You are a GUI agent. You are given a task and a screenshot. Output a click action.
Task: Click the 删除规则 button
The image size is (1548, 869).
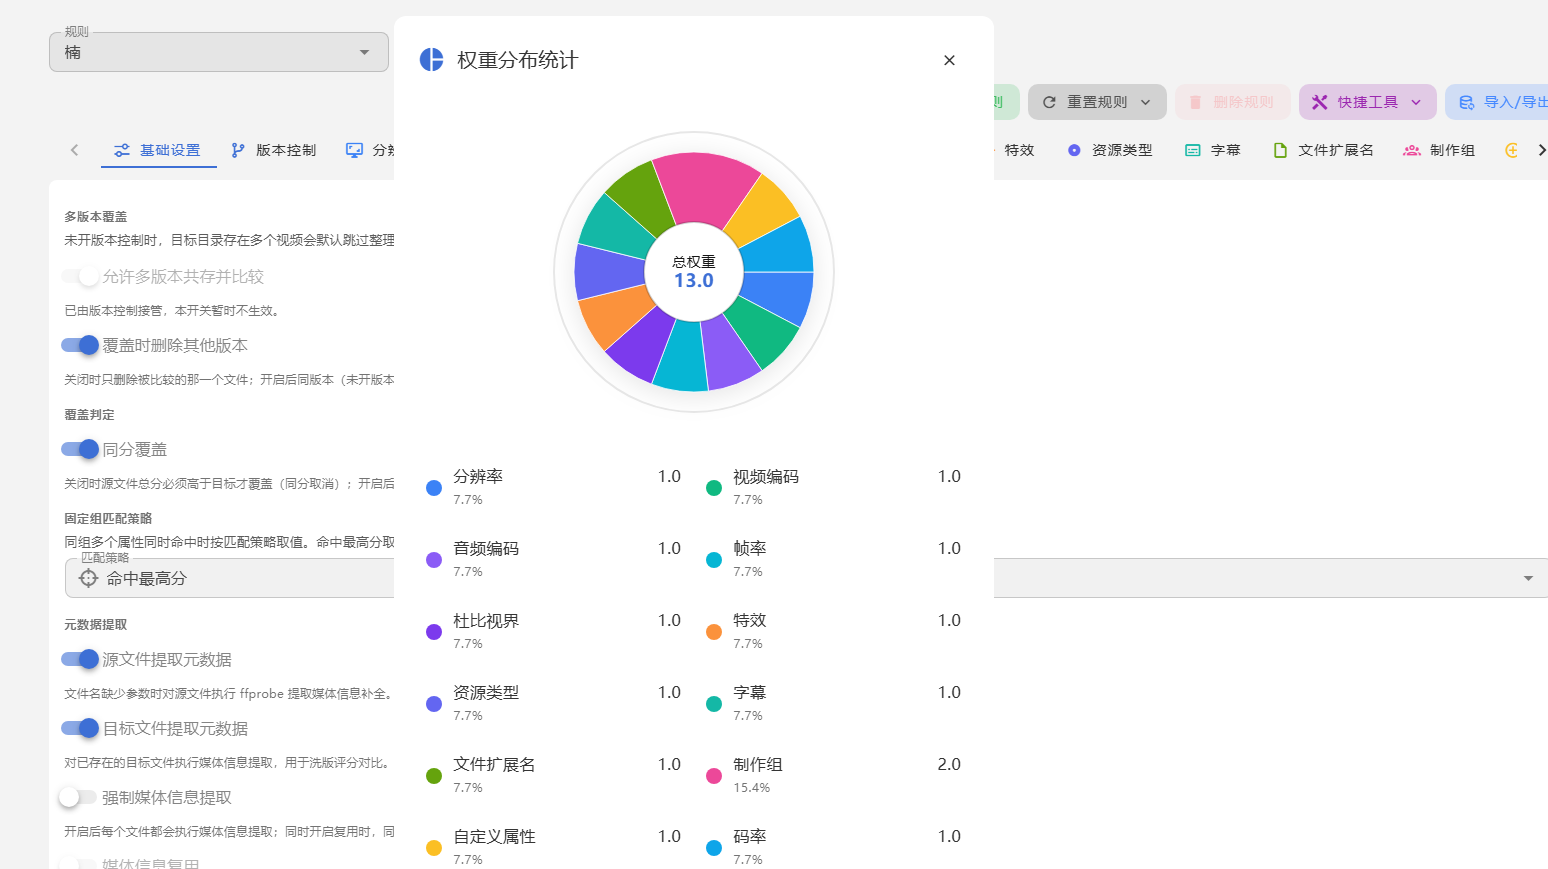1232,102
